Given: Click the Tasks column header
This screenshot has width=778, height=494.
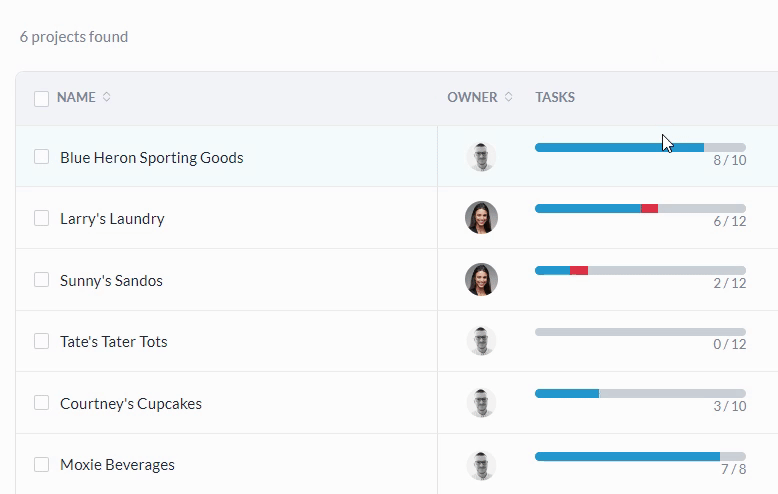Looking at the screenshot, I should [555, 97].
